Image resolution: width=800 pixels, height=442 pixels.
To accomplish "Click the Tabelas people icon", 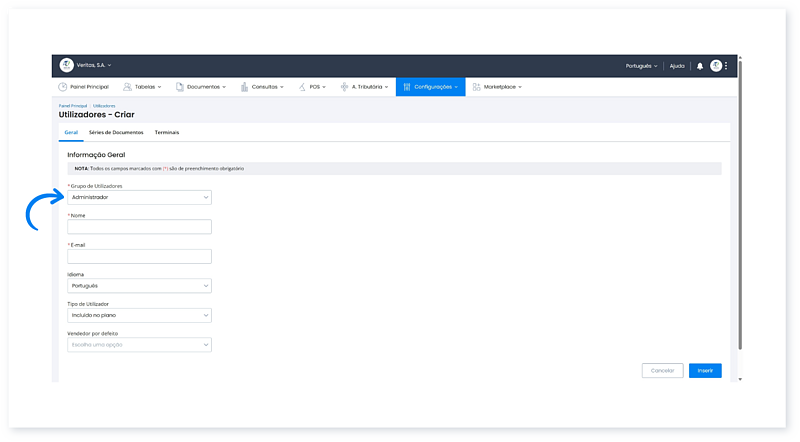I will coord(127,87).
